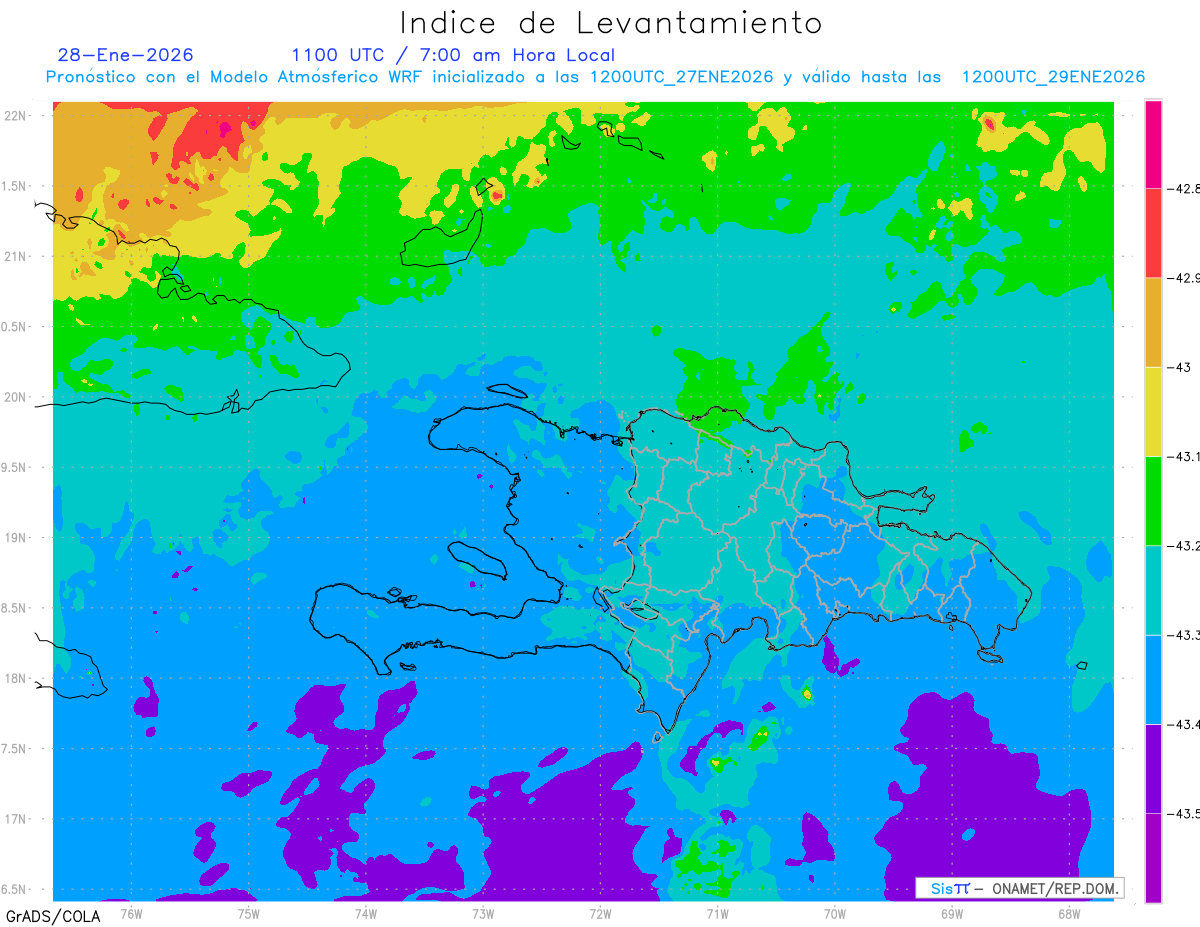This screenshot has height=927, width=1200.
Task: Click the orange swatch between -42.9 and -43
Action: click(1153, 322)
